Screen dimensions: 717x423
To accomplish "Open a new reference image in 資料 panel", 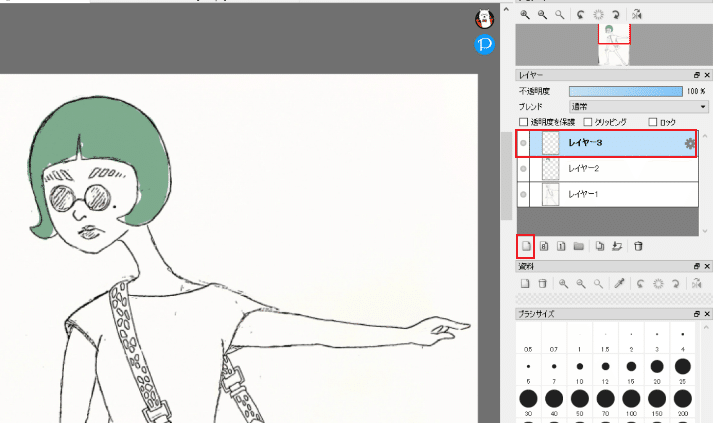I will 525,284.
